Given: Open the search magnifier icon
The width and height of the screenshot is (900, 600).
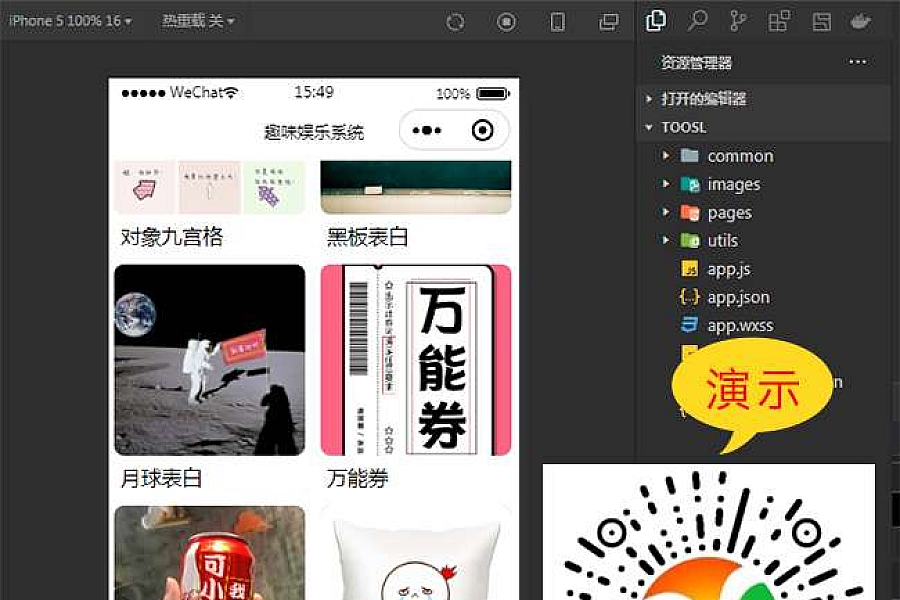Looking at the screenshot, I should click(697, 21).
